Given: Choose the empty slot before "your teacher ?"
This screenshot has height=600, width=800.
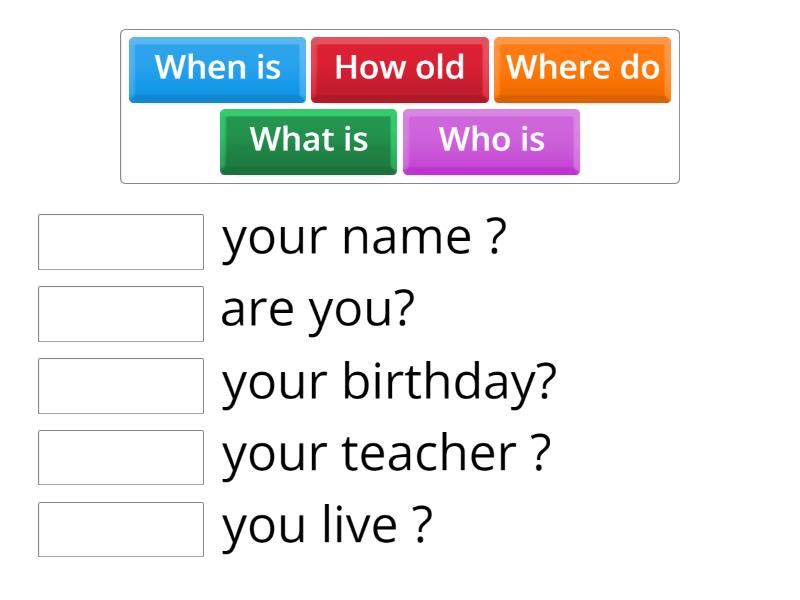Looking at the screenshot, I should click(x=121, y=458).
